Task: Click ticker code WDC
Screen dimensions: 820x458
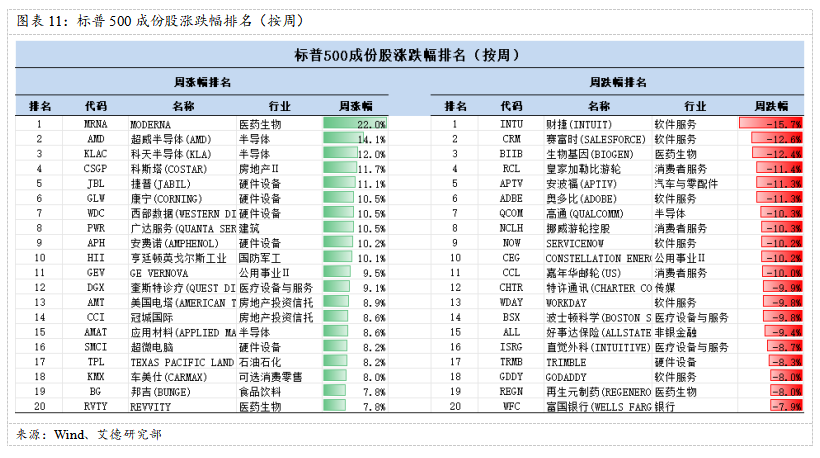Action: (x=96, y=213)
